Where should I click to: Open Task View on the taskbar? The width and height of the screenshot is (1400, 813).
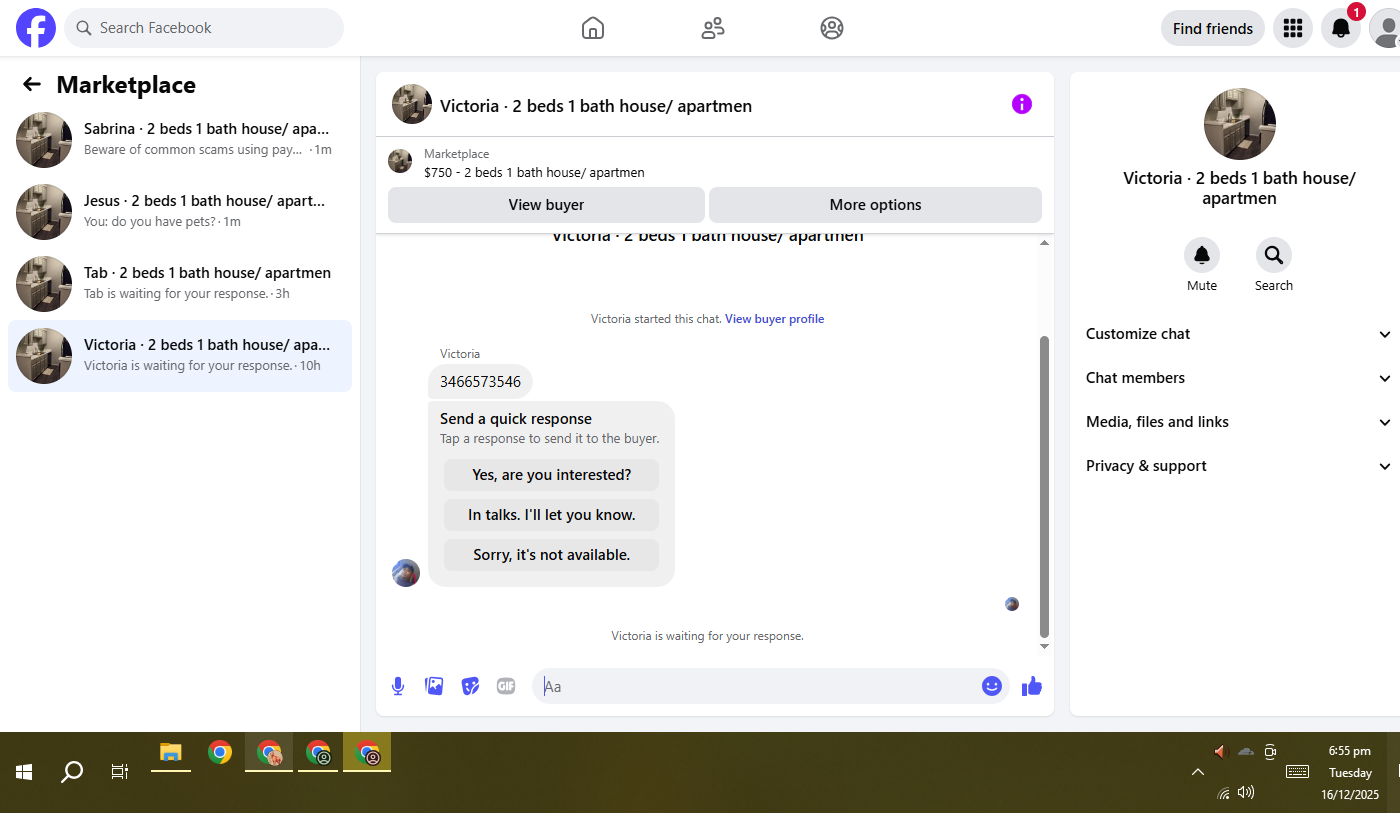[120, 771]
